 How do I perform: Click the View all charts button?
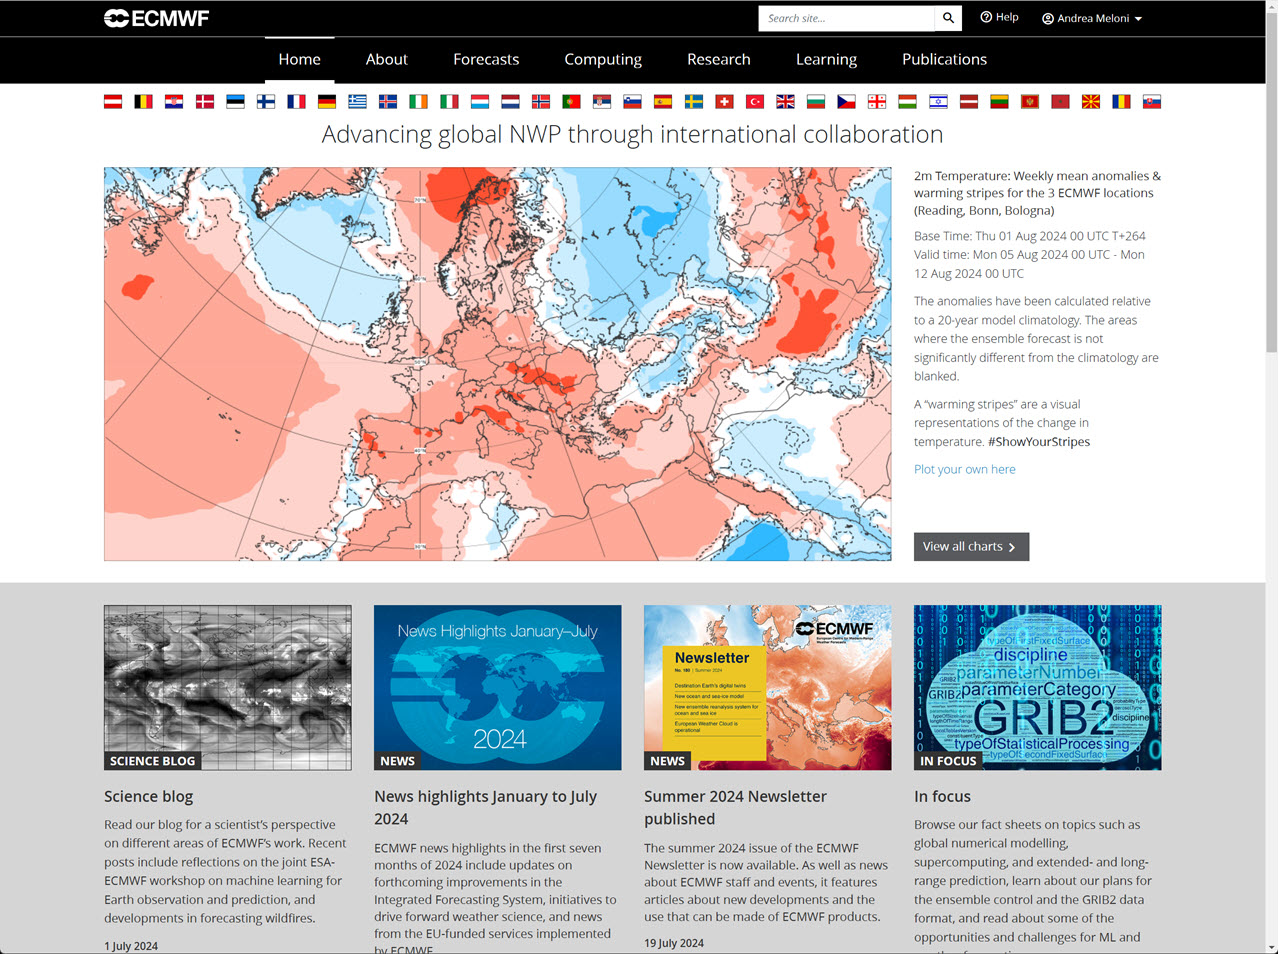(970, 547)
